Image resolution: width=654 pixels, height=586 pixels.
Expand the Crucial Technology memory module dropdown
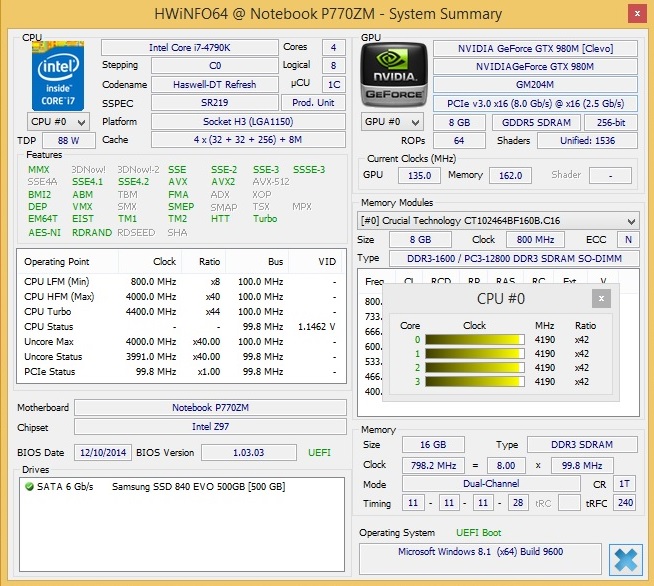click(x=498, y=221)
